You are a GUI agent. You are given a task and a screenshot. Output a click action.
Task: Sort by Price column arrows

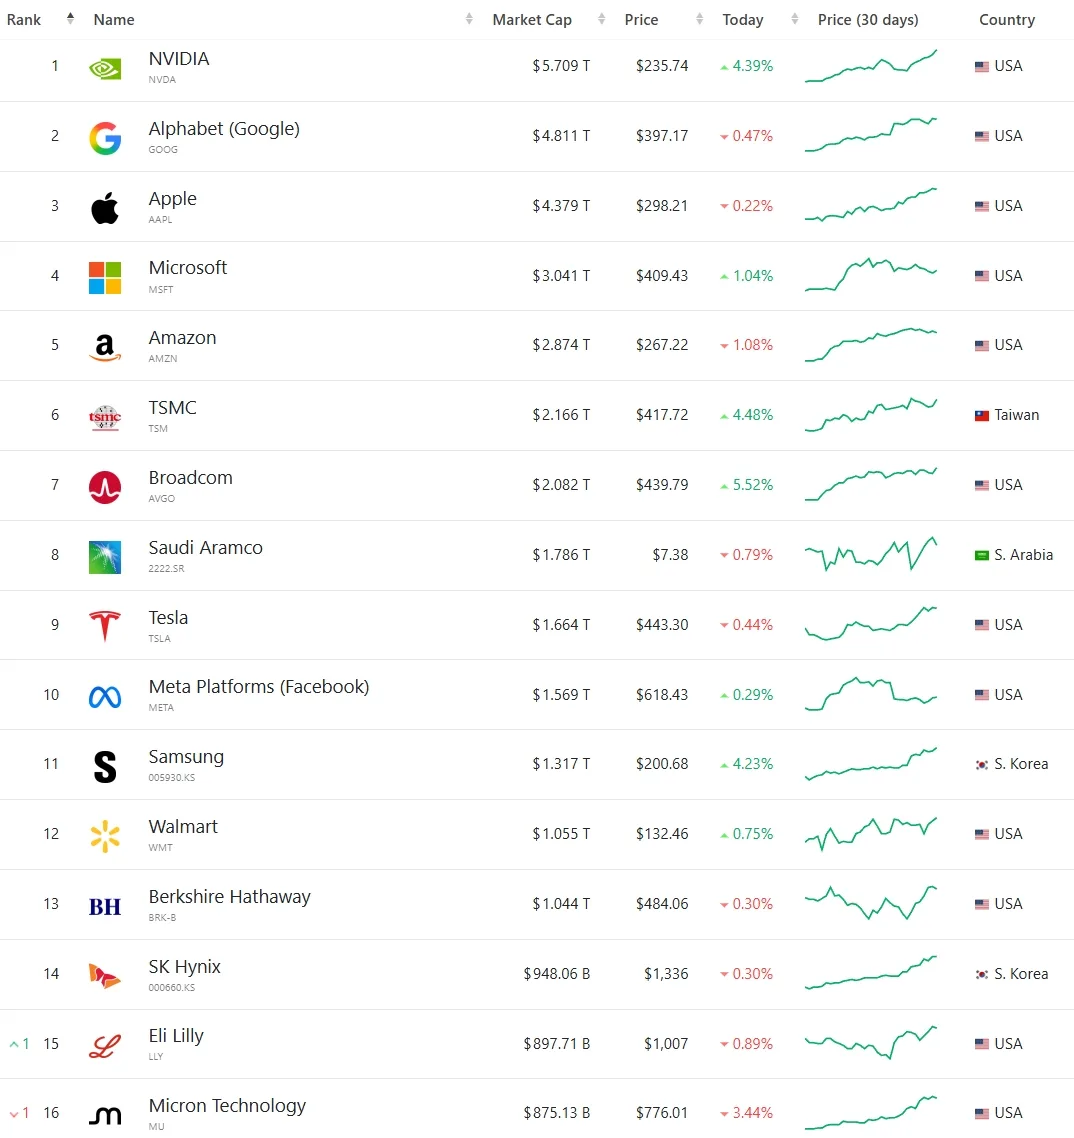700,19
